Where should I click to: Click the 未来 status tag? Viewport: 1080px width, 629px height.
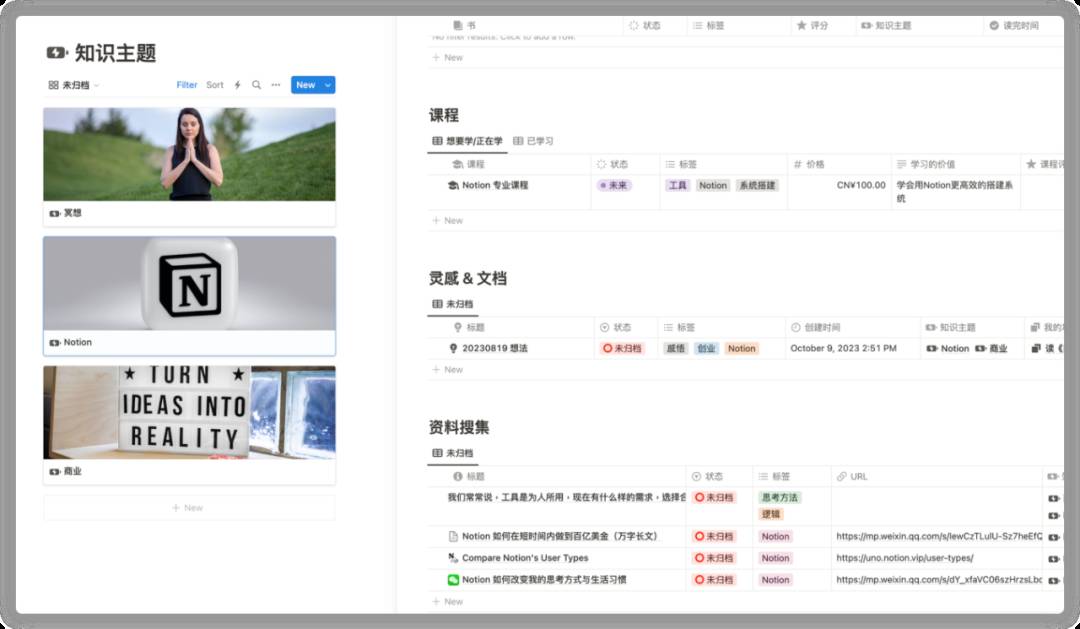(x=614, y=185)
